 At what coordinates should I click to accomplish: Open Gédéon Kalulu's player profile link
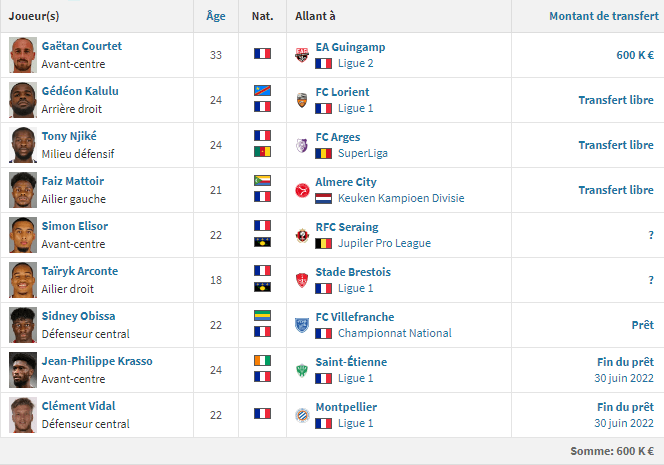(80, 91)
